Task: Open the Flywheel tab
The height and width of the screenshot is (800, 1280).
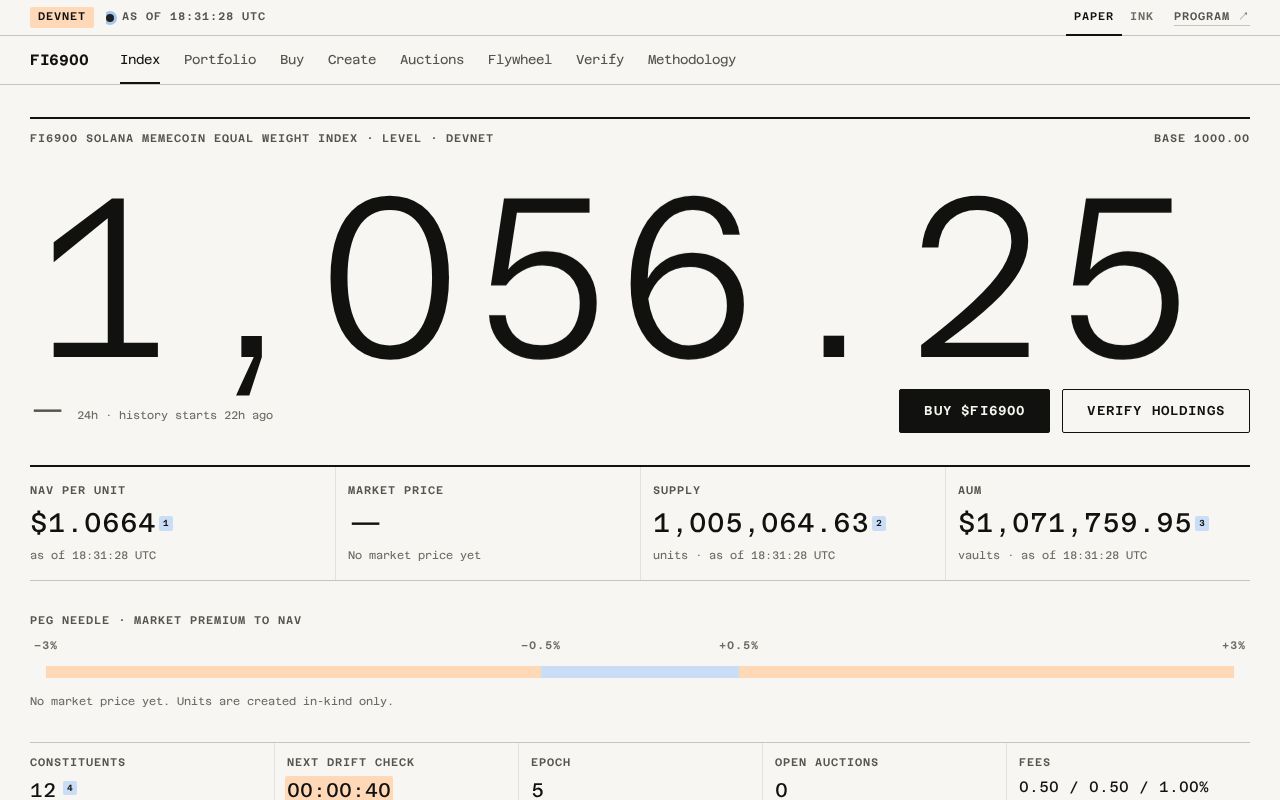Action: tap(520, 60)
